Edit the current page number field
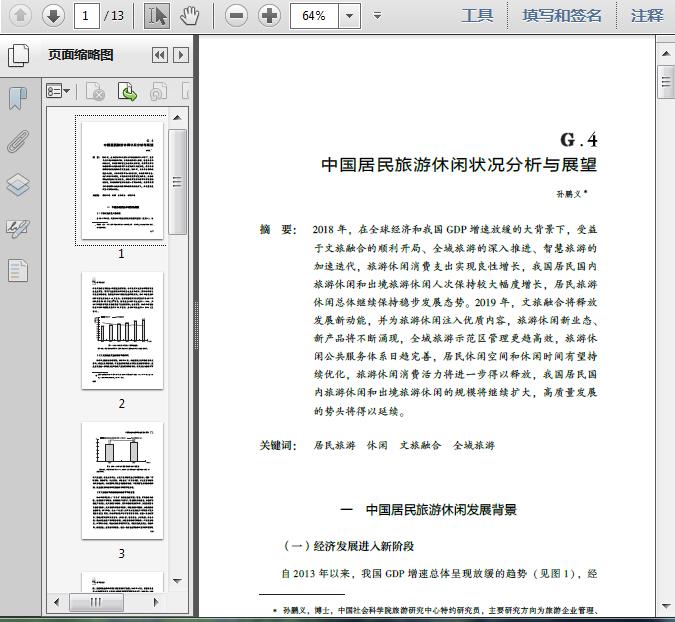The width and height of the screenshot is (675, 622). (x=87, y=16)
